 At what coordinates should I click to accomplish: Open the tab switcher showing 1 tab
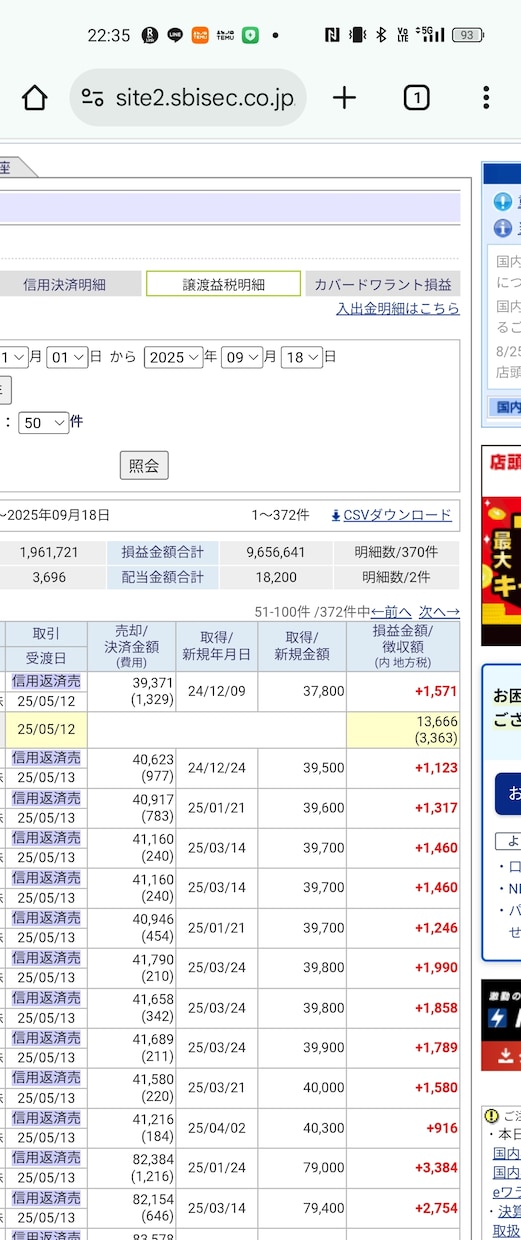point(416,97)
